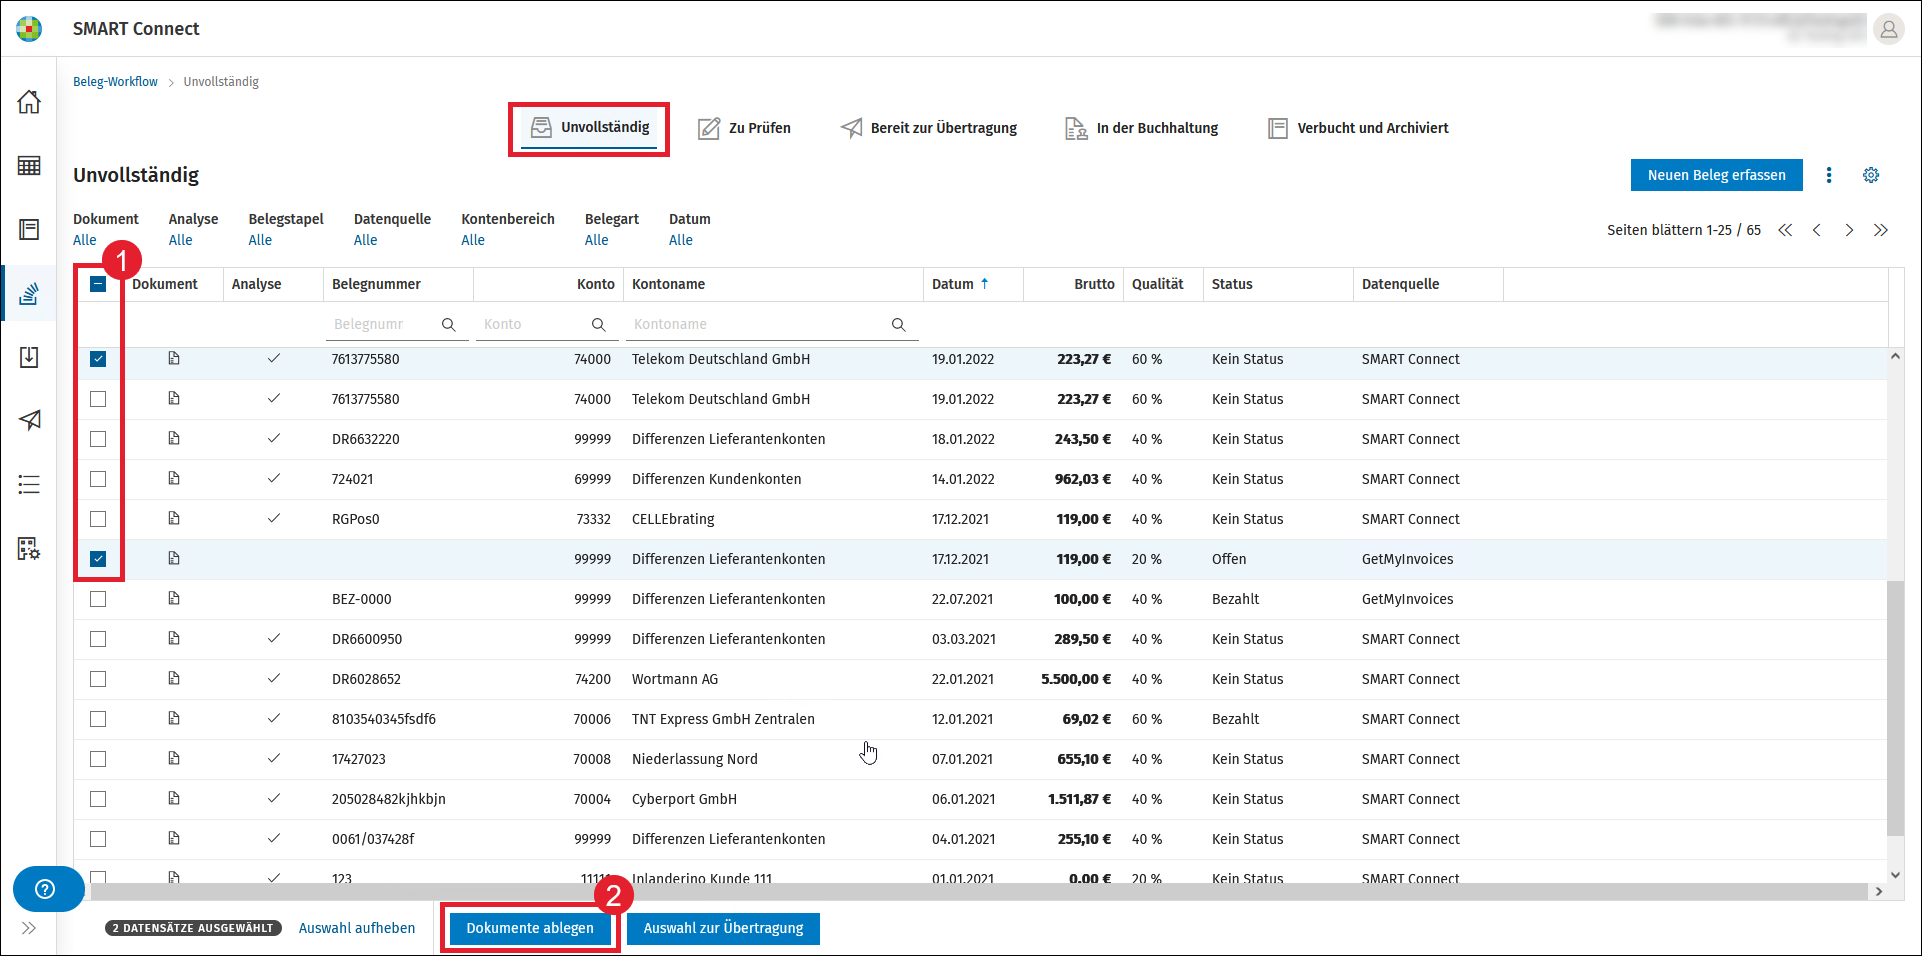Check the TNT Express row checkbox

tap(98, 719)
